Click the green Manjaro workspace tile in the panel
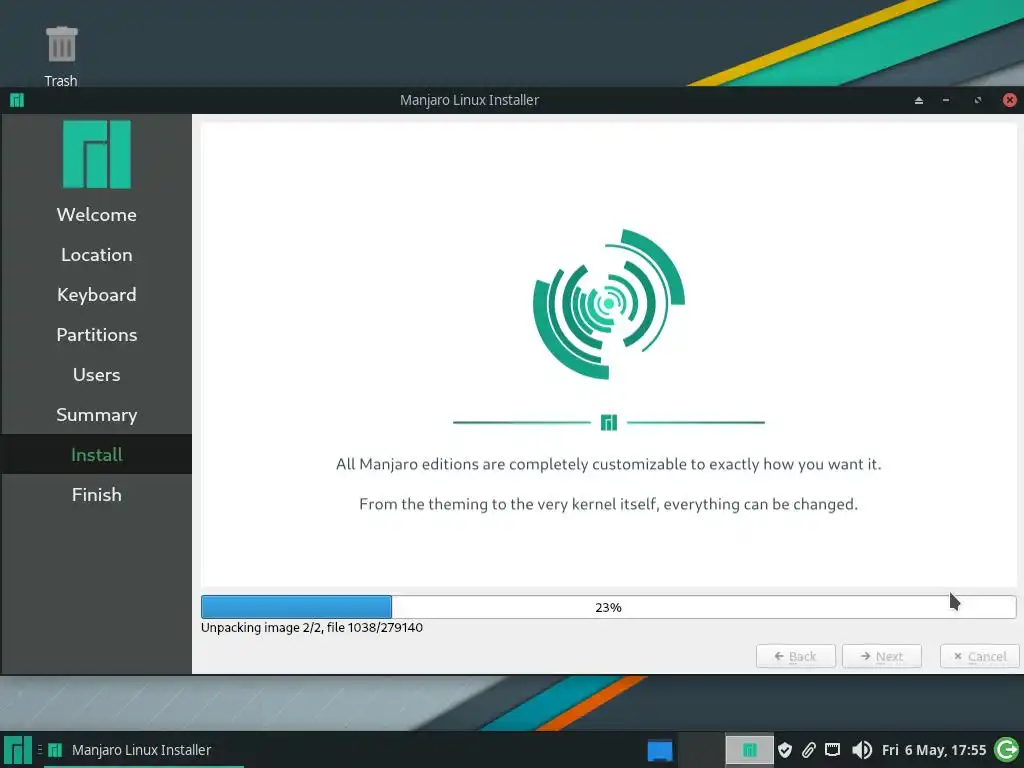This screenshot has width=1024, height=768. [x=749, y=750]
